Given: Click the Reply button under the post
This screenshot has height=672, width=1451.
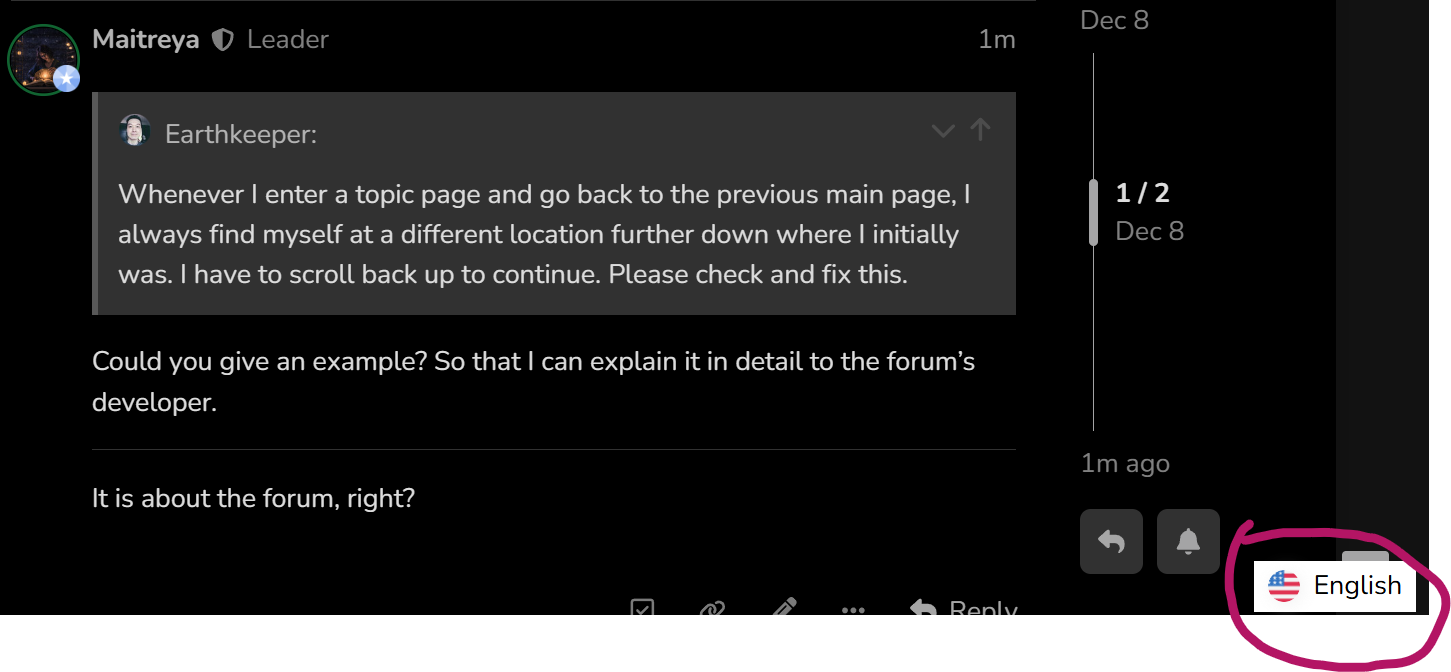Looking at the screenshot, I should click(x=964, y=609).
